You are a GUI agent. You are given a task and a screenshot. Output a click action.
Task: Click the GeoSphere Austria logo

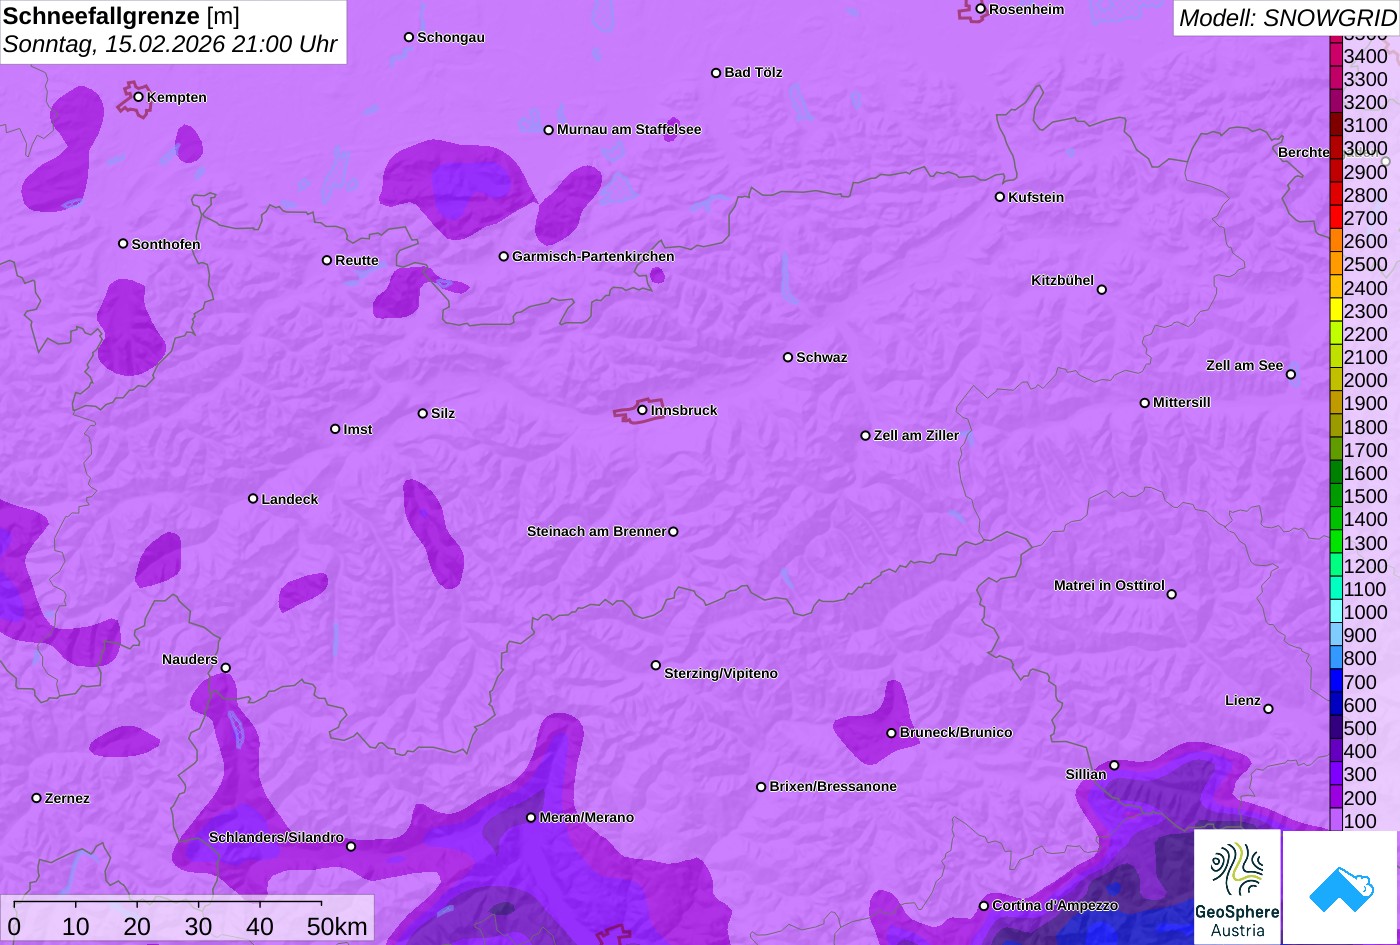[1237, 887]
